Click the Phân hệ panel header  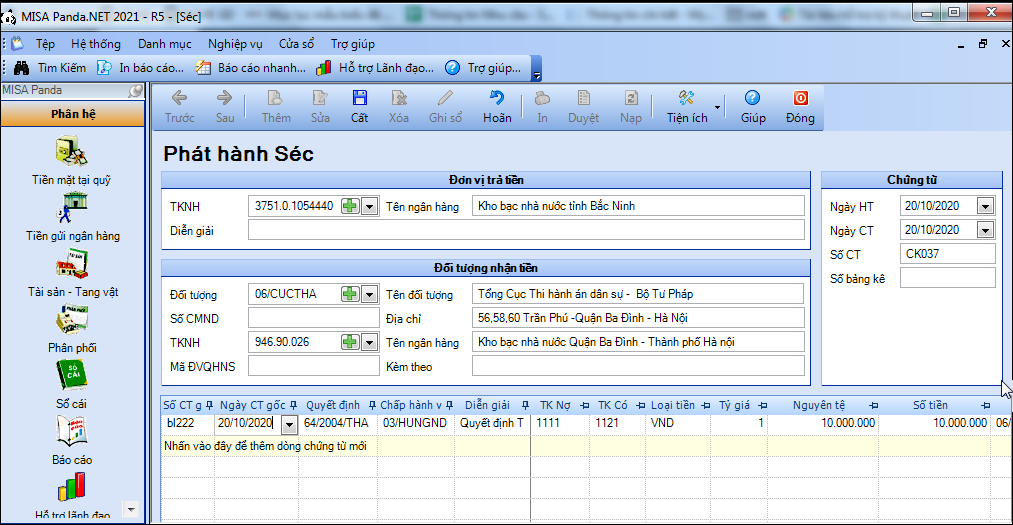(x=73, y=114)
